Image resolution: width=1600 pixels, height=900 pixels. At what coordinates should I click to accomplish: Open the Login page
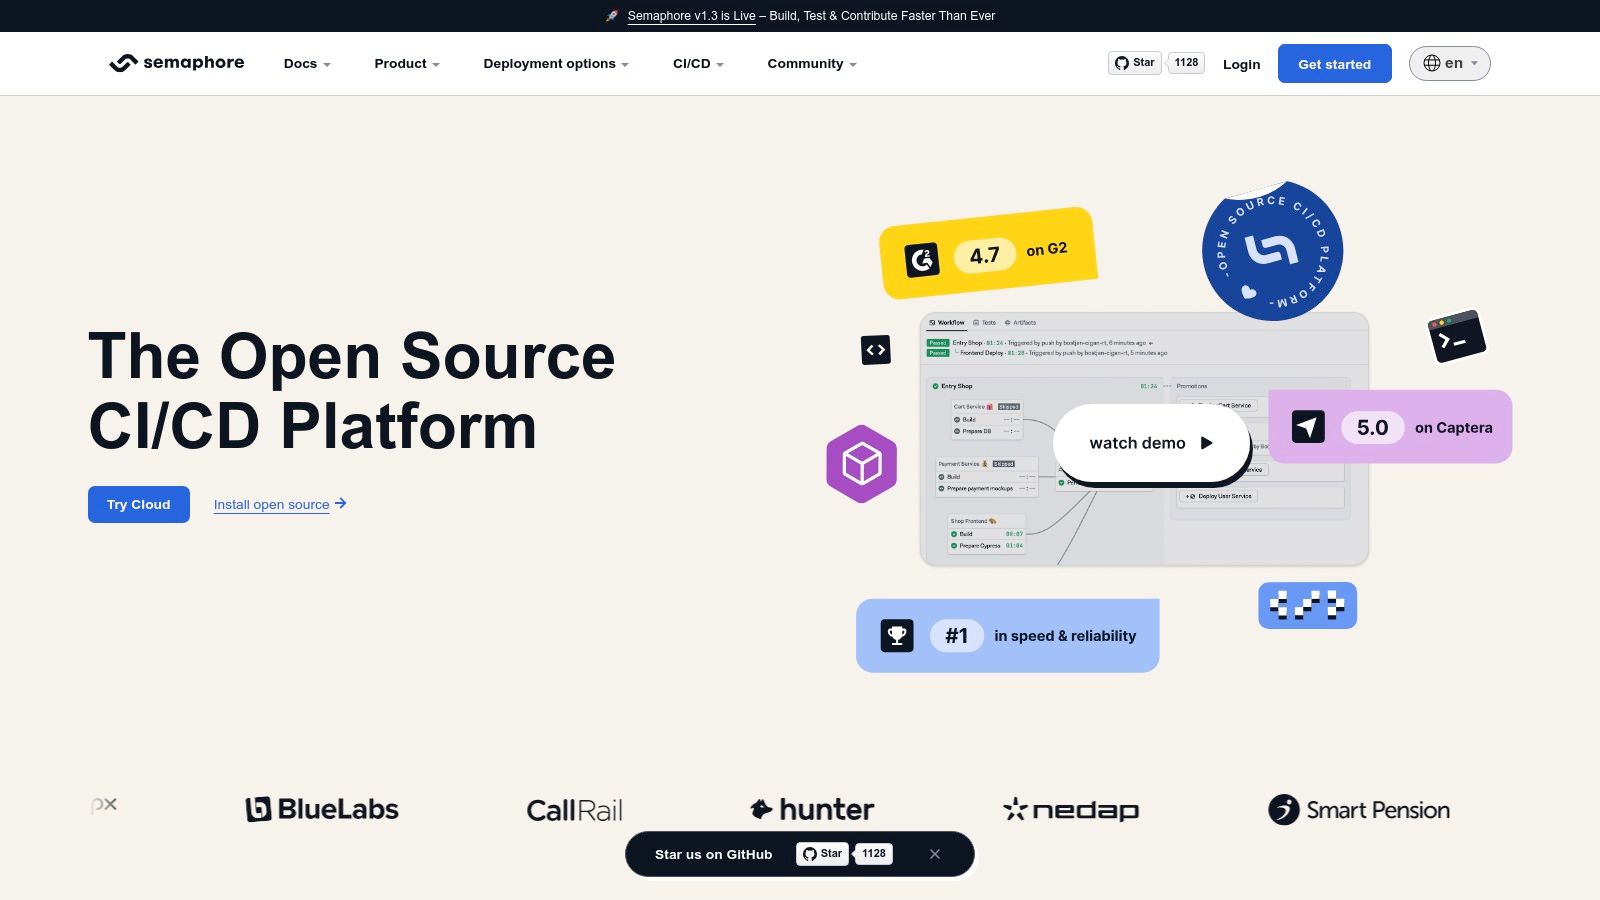point(1241,64)
